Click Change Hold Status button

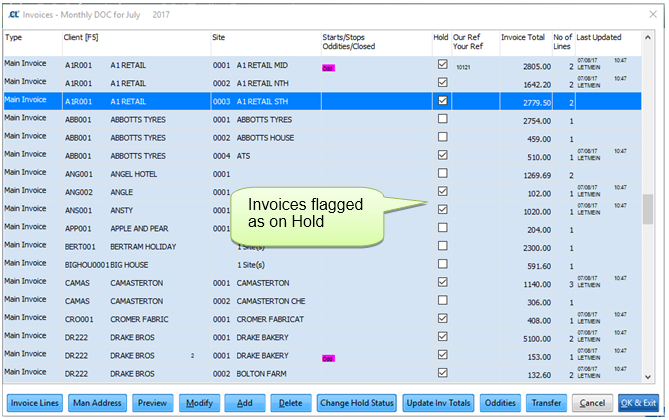[x=357, y=402]
